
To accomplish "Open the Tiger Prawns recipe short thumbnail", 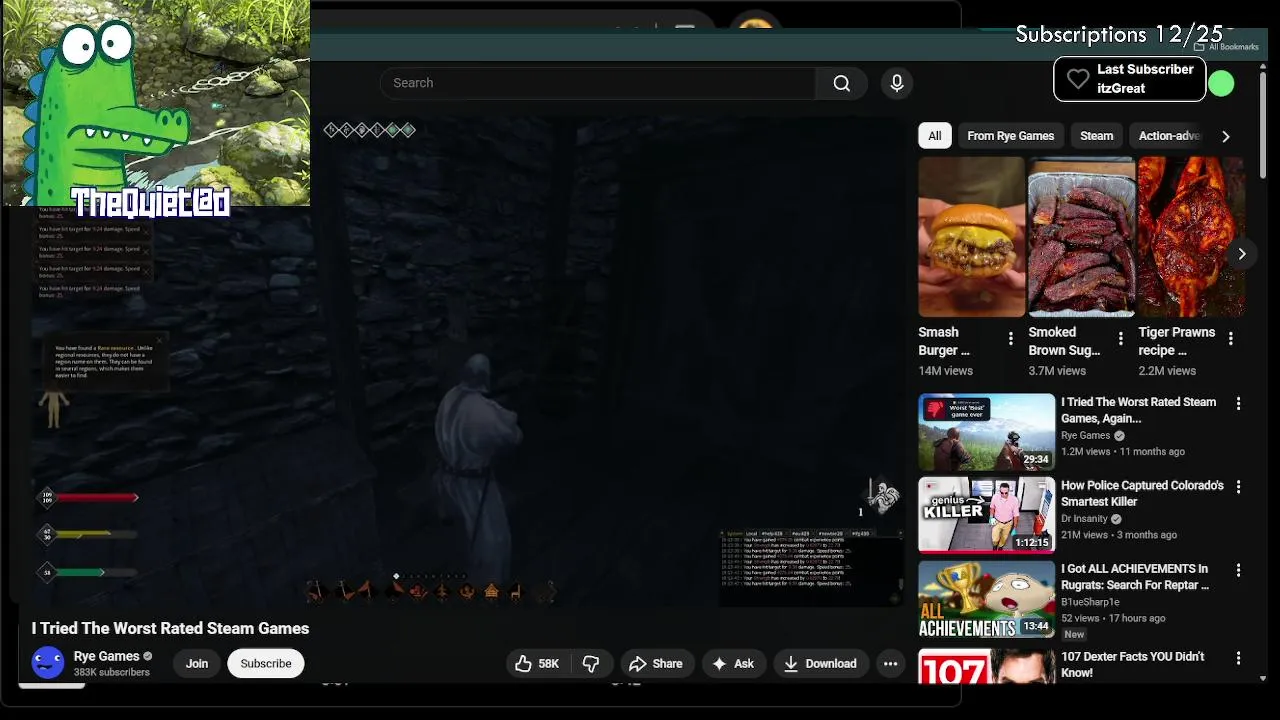I will click(1191, 237).
